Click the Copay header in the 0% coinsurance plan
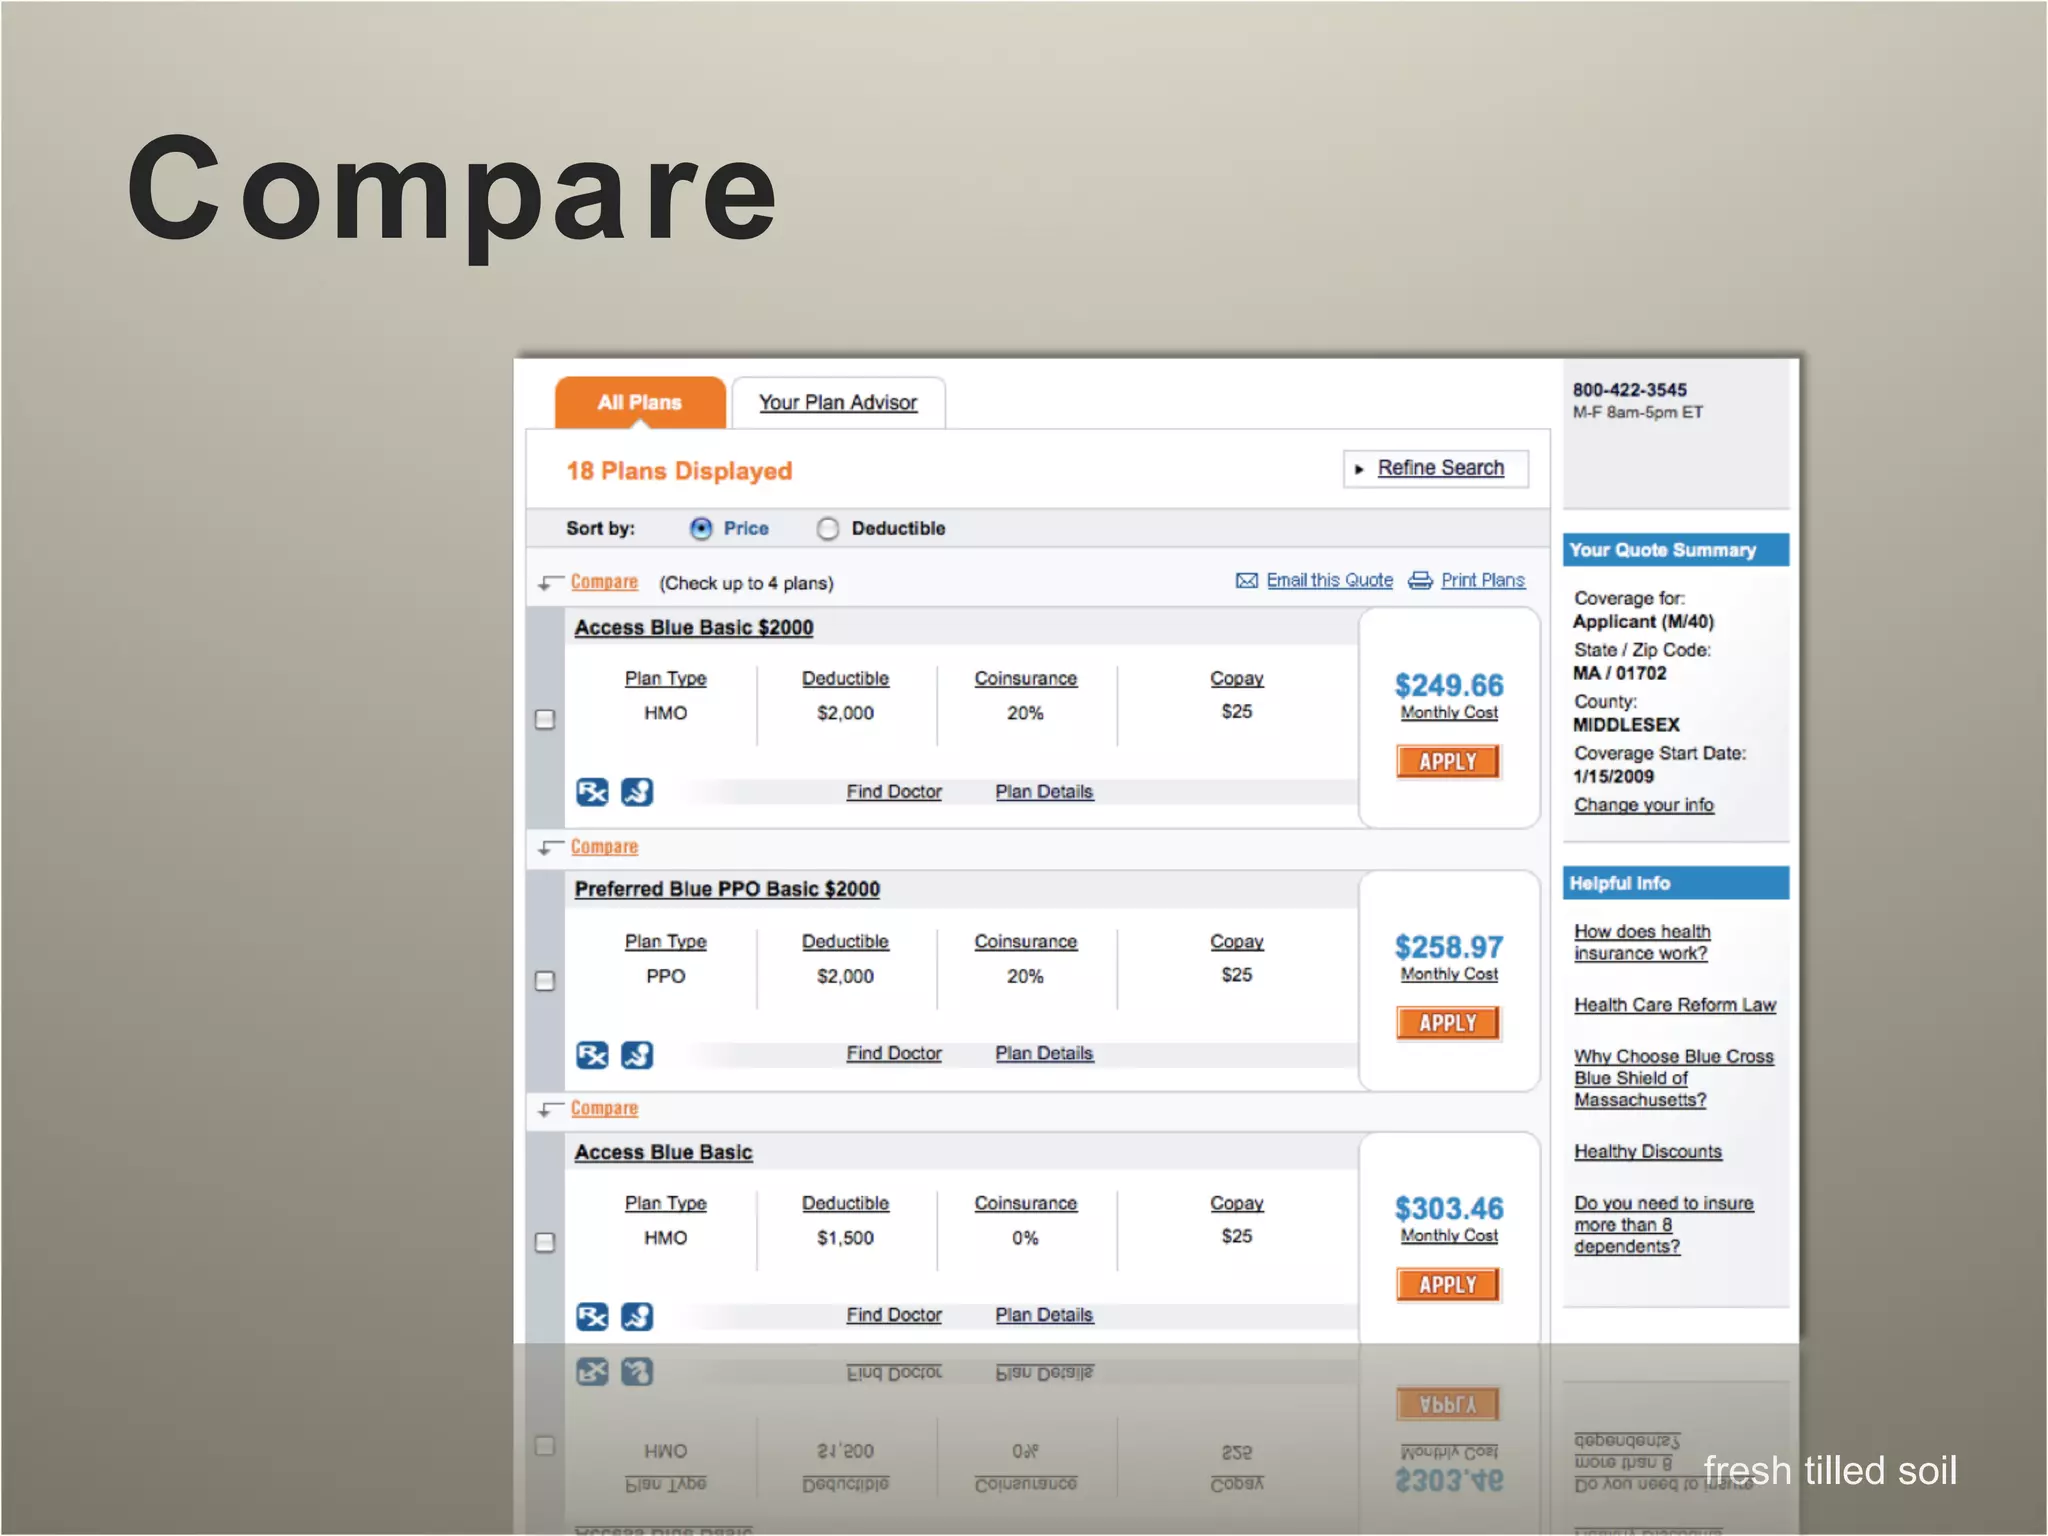The image size is (2048, 1536). 1237,1204
